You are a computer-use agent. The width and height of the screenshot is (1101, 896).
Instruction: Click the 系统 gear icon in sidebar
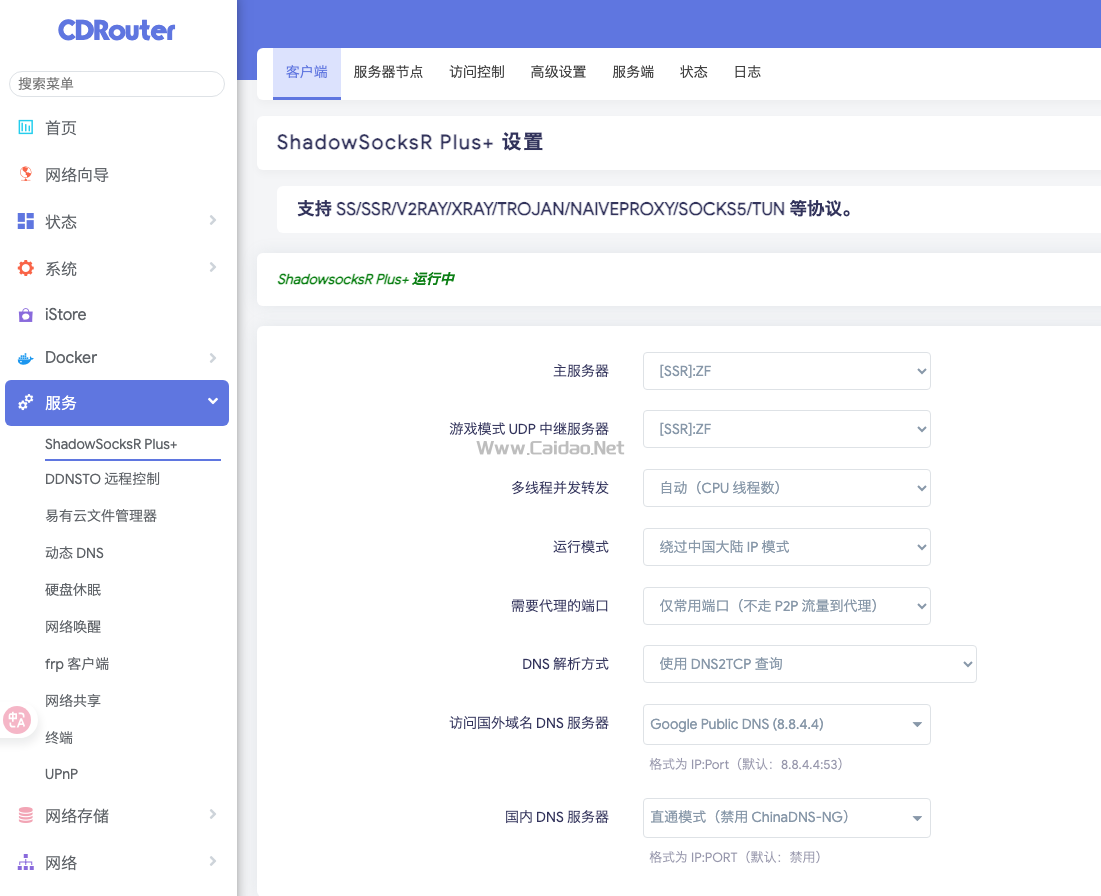pos(26,268)
